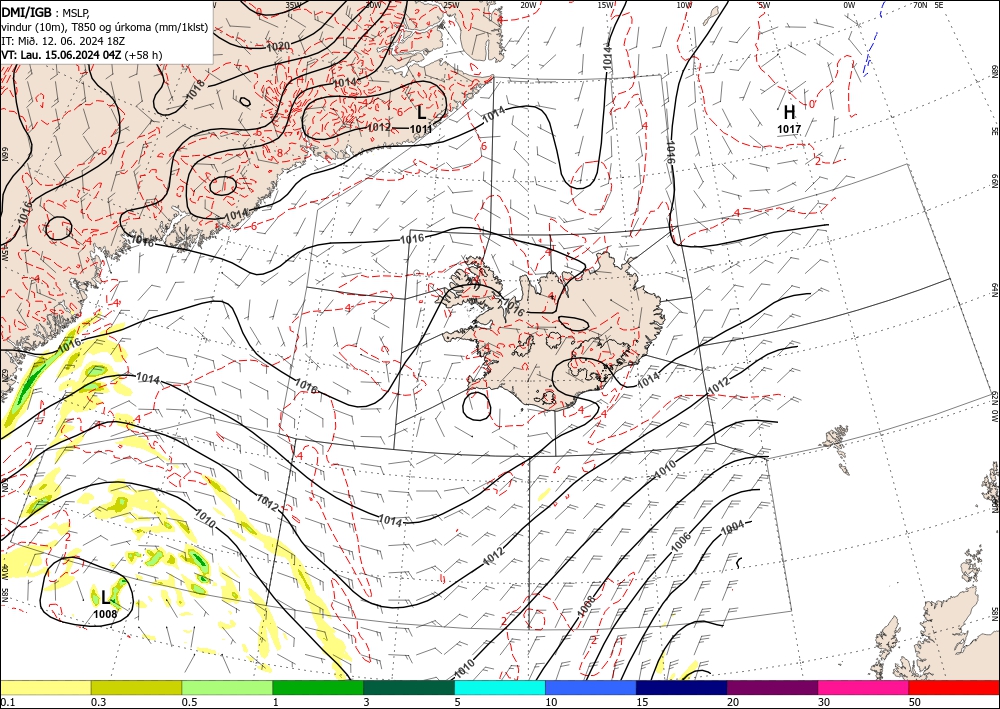The height and width of the screenshot is (709, 1000).
Task: Click the '15W' longitude label
Action: pyautogui.click(x=605, y=5)
